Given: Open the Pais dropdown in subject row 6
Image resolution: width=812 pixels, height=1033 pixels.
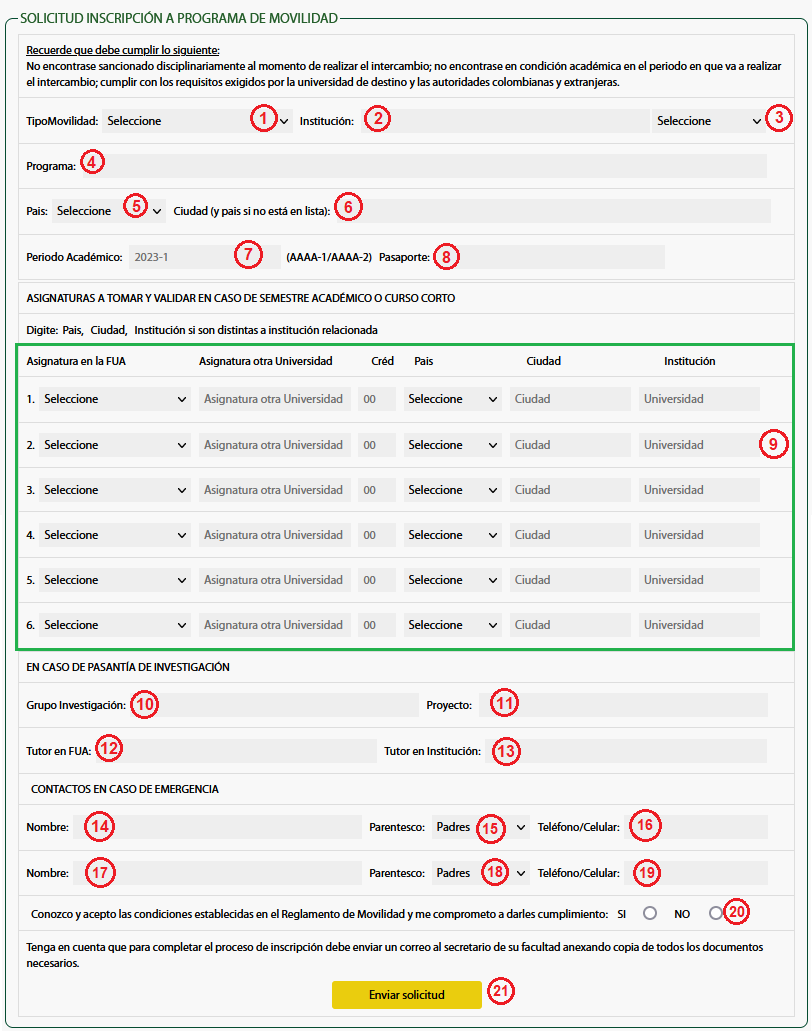Looking at the screenshot, I should (452, 625).
